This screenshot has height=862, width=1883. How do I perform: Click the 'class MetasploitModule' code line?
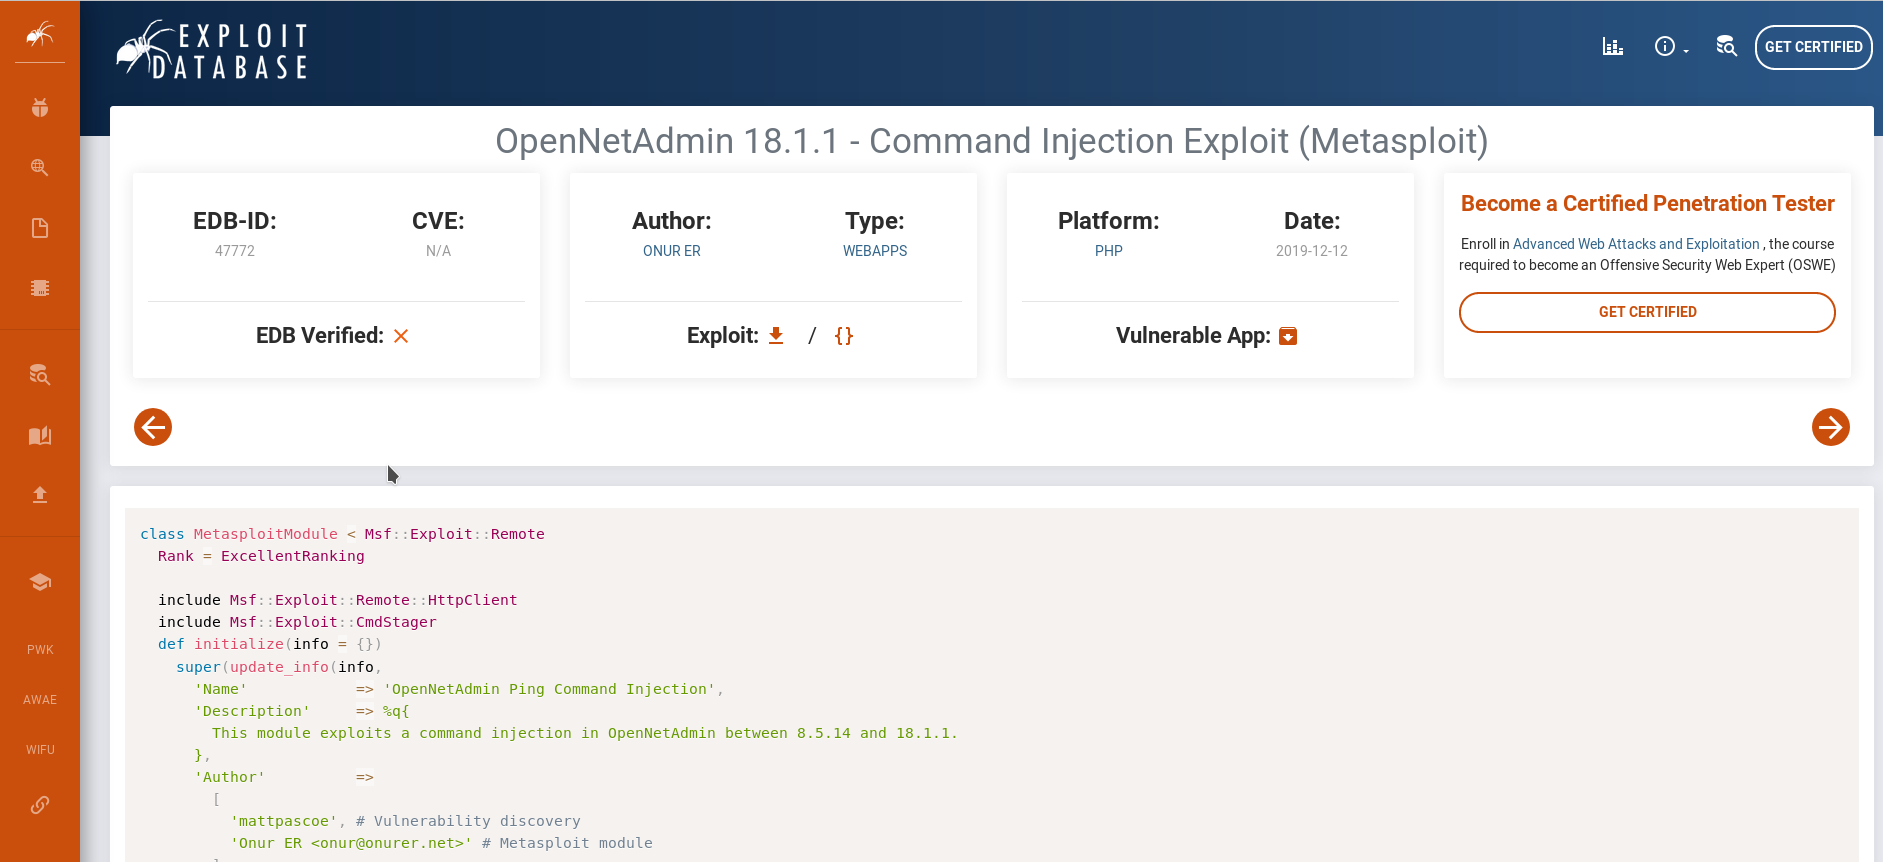(x=342, y=534)
